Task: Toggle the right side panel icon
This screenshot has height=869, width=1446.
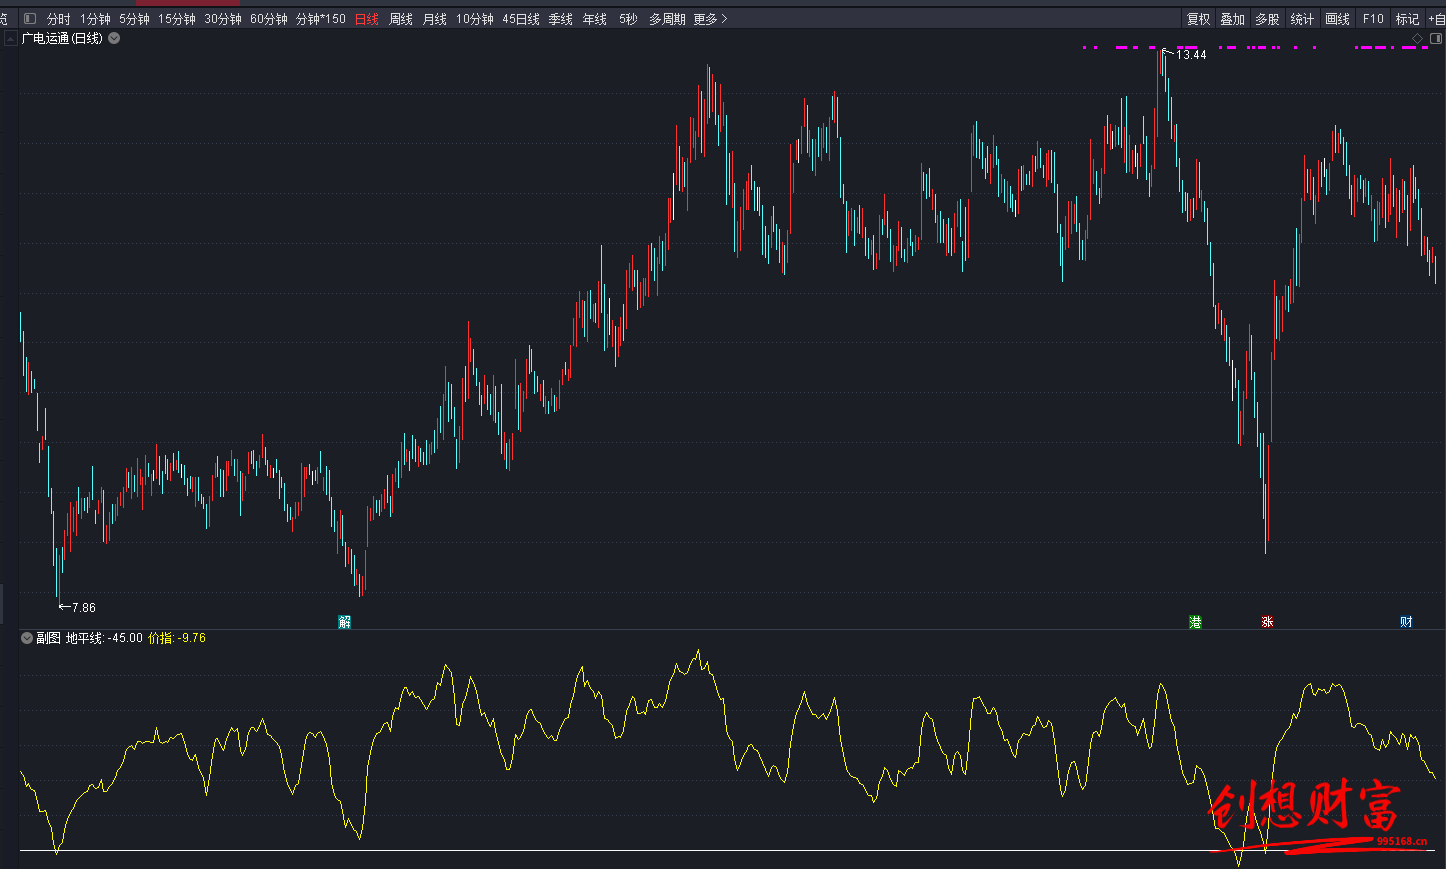Action: 1436,38
